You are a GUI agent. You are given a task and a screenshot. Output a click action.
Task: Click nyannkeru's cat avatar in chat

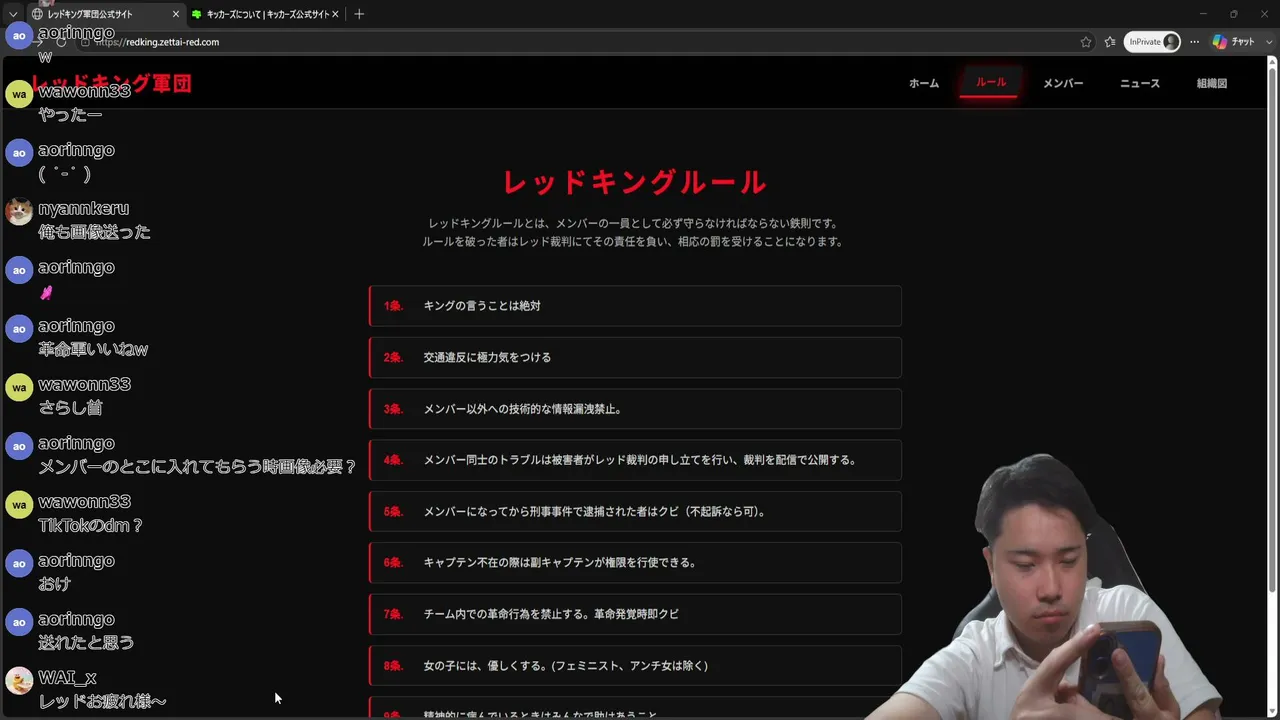click(19, 211)
